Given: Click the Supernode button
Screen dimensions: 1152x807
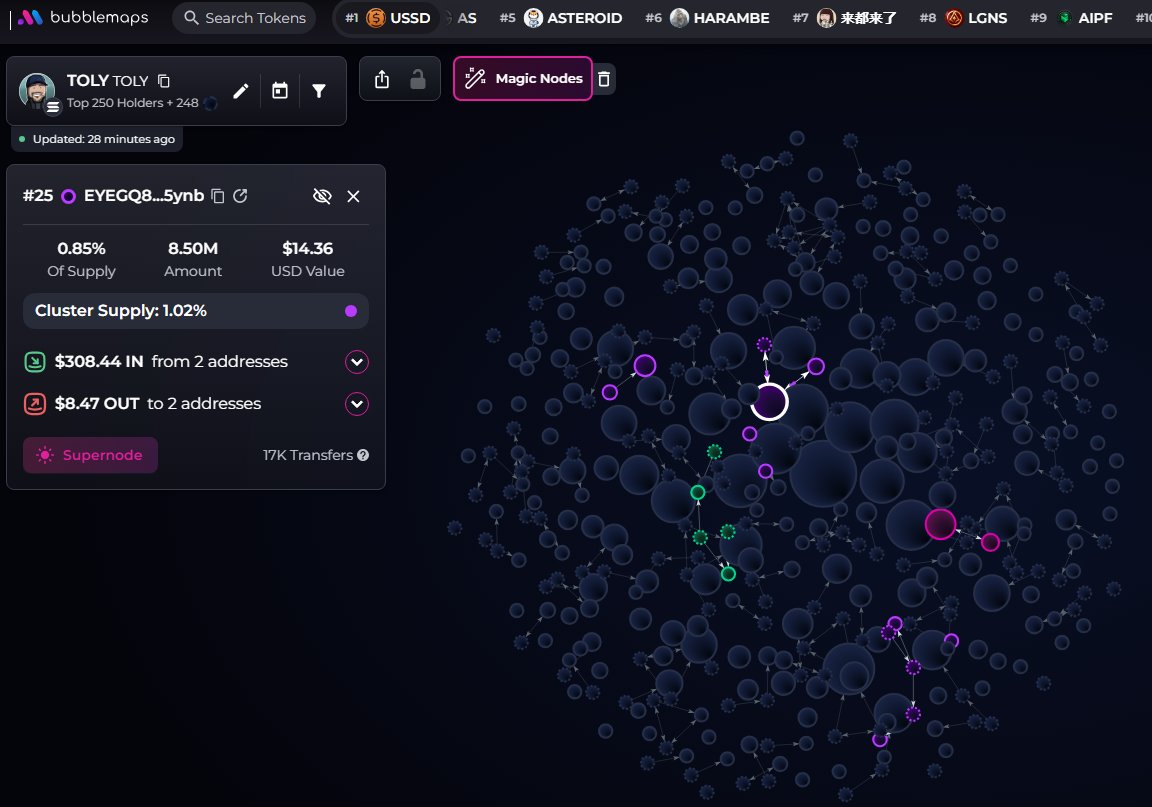Looking at the screenshot, I should (90, 455).
